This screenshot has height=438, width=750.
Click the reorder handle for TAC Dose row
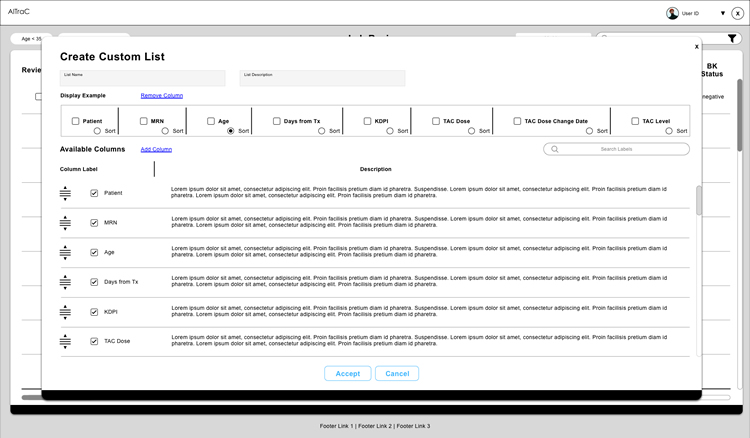[65, 341]
